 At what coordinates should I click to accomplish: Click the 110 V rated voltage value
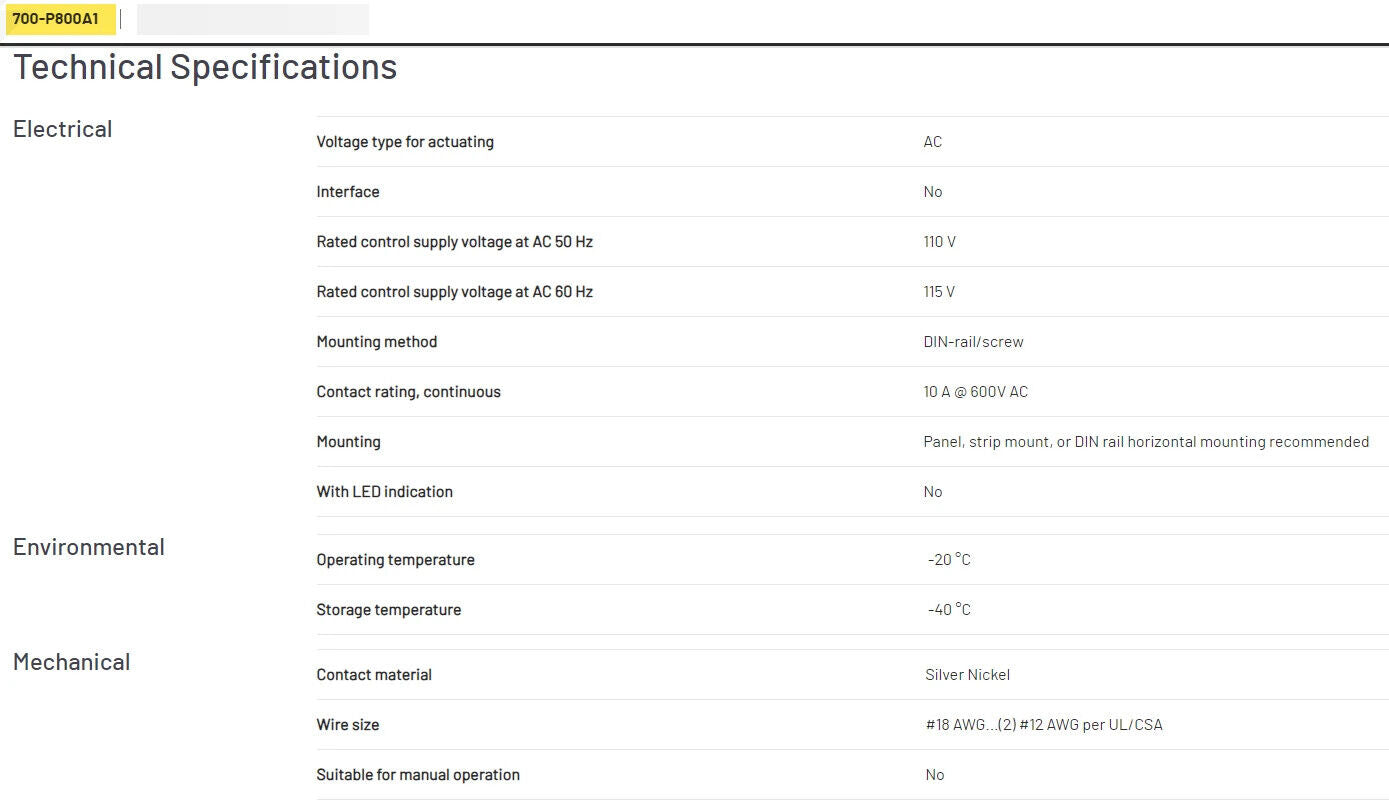click(939, 242)
